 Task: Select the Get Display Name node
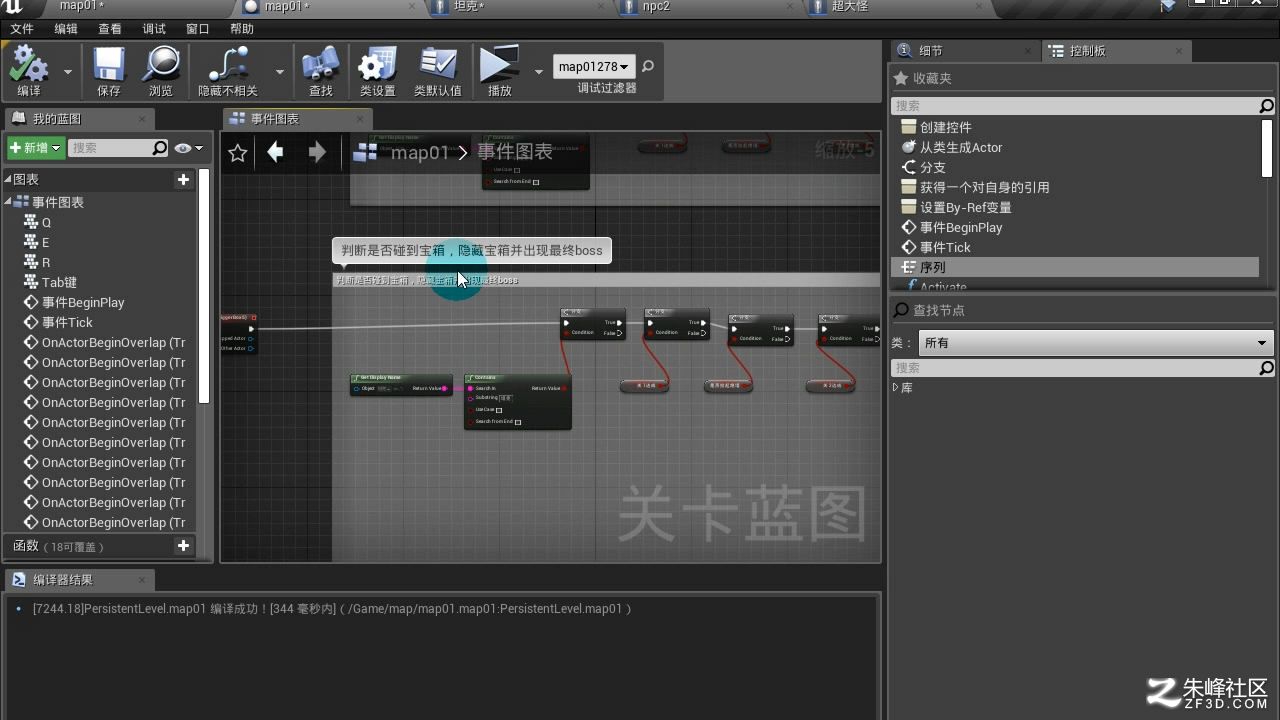pos(401,384)
